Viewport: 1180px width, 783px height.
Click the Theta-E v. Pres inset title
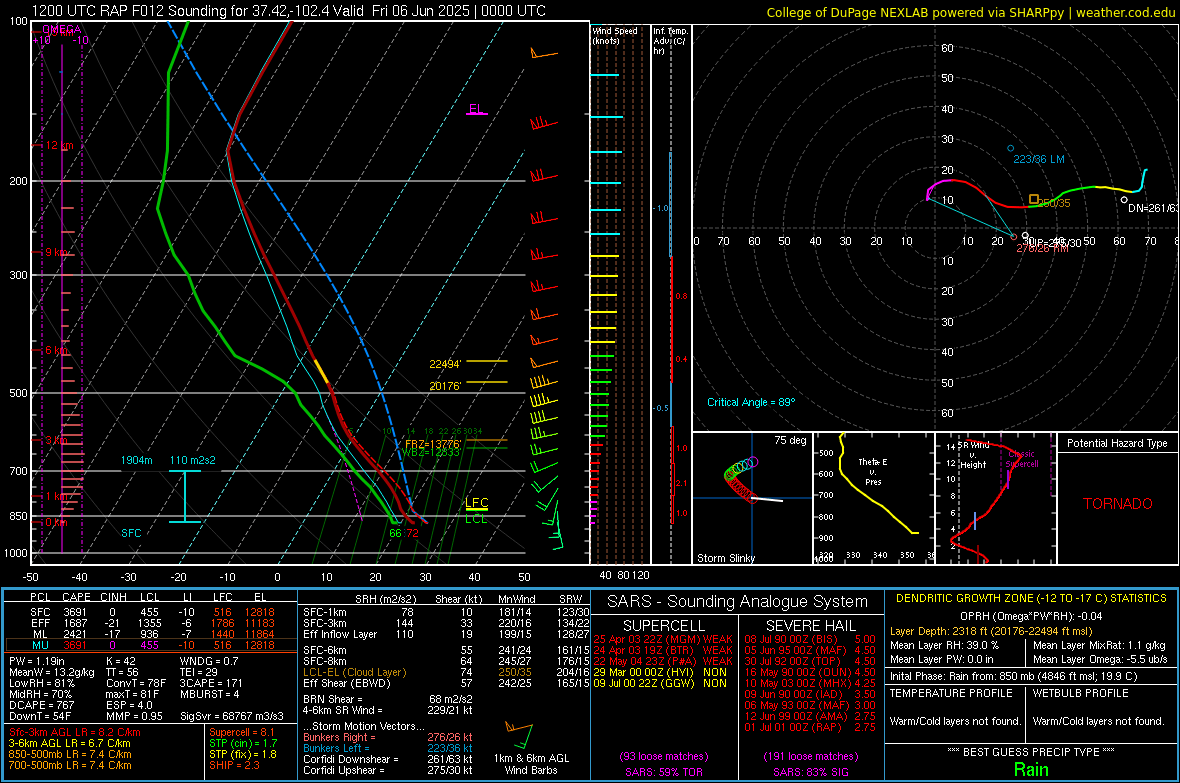click(x=873, y=471)
